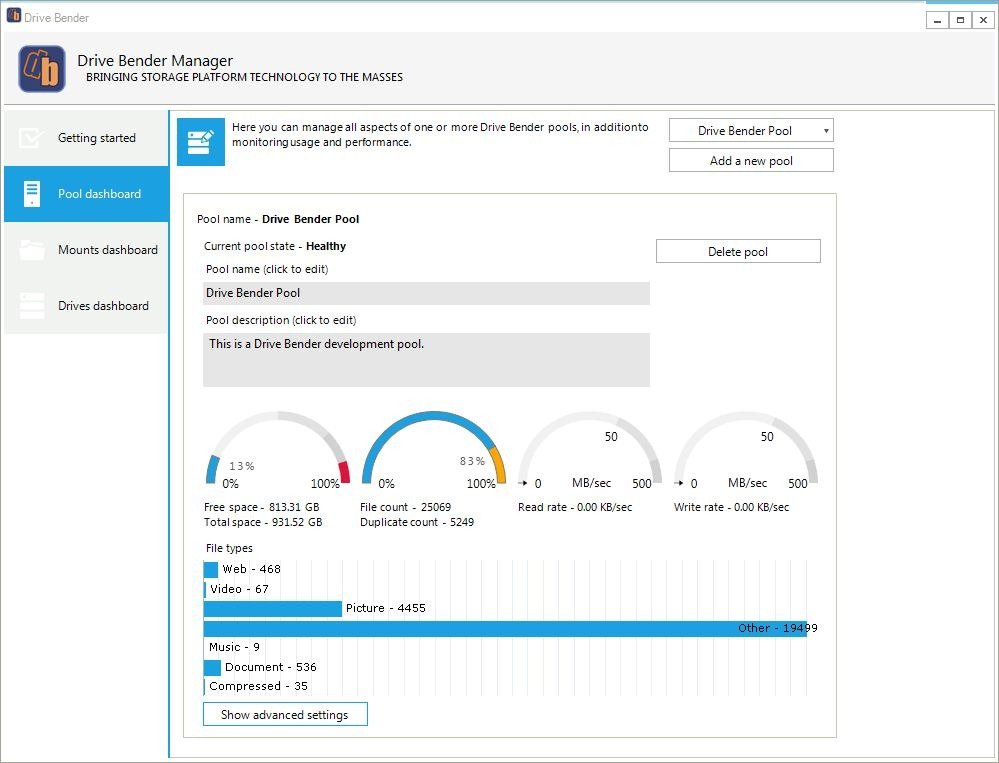Click the write rate gauge
999x763 pixels.
(x=746, y=450)
